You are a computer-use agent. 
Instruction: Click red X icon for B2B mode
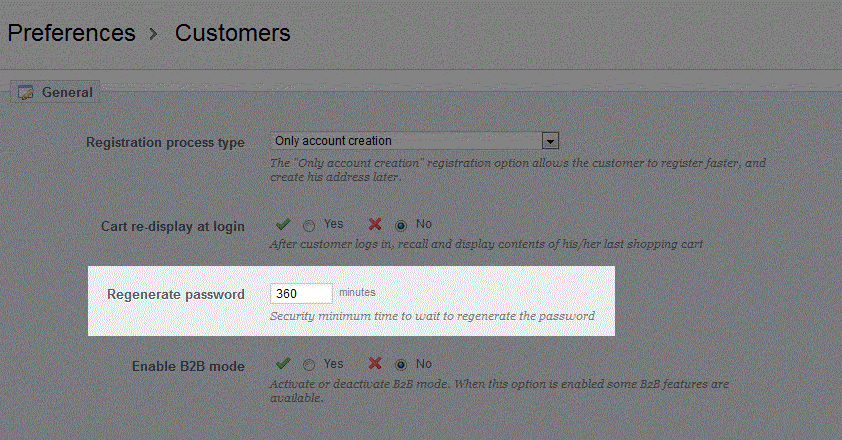[x=375, y=364]
